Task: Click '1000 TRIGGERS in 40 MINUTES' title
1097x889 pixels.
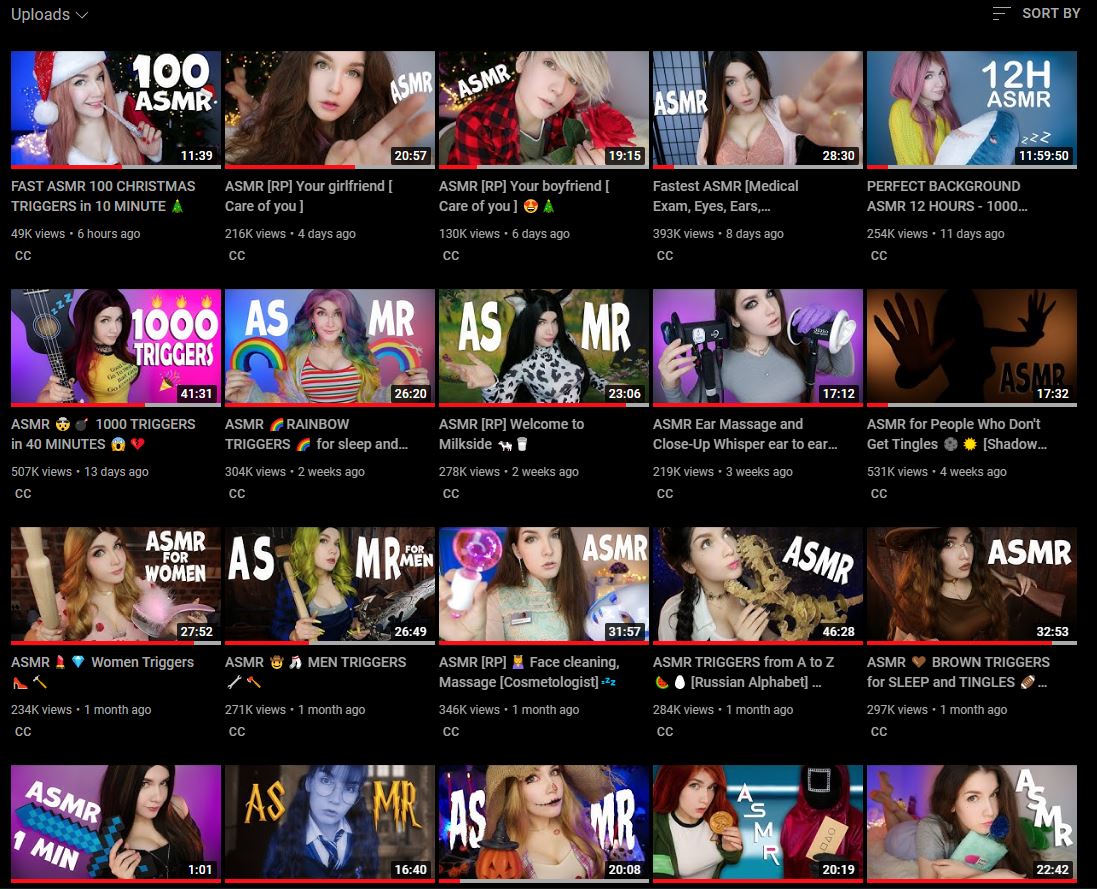Action: [104, 434]
